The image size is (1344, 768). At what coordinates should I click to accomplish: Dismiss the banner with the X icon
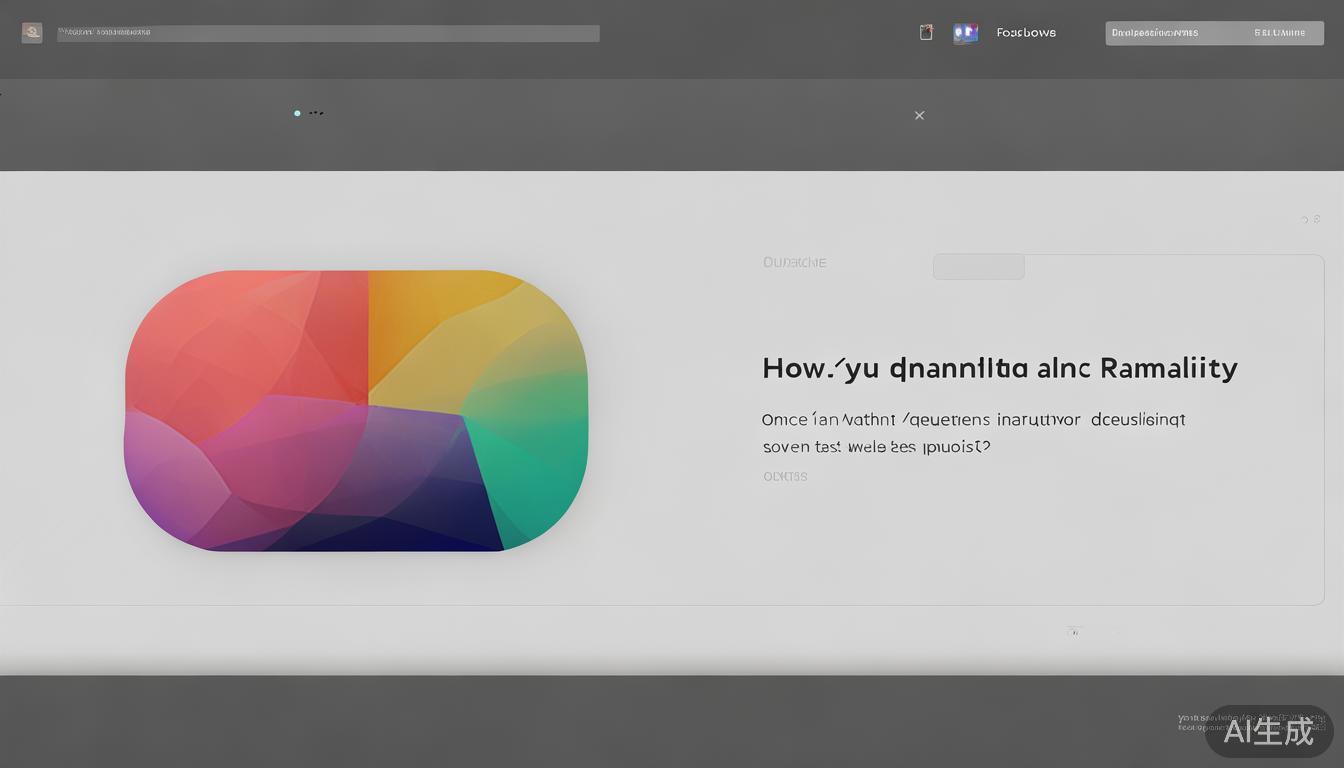[919, 115]
